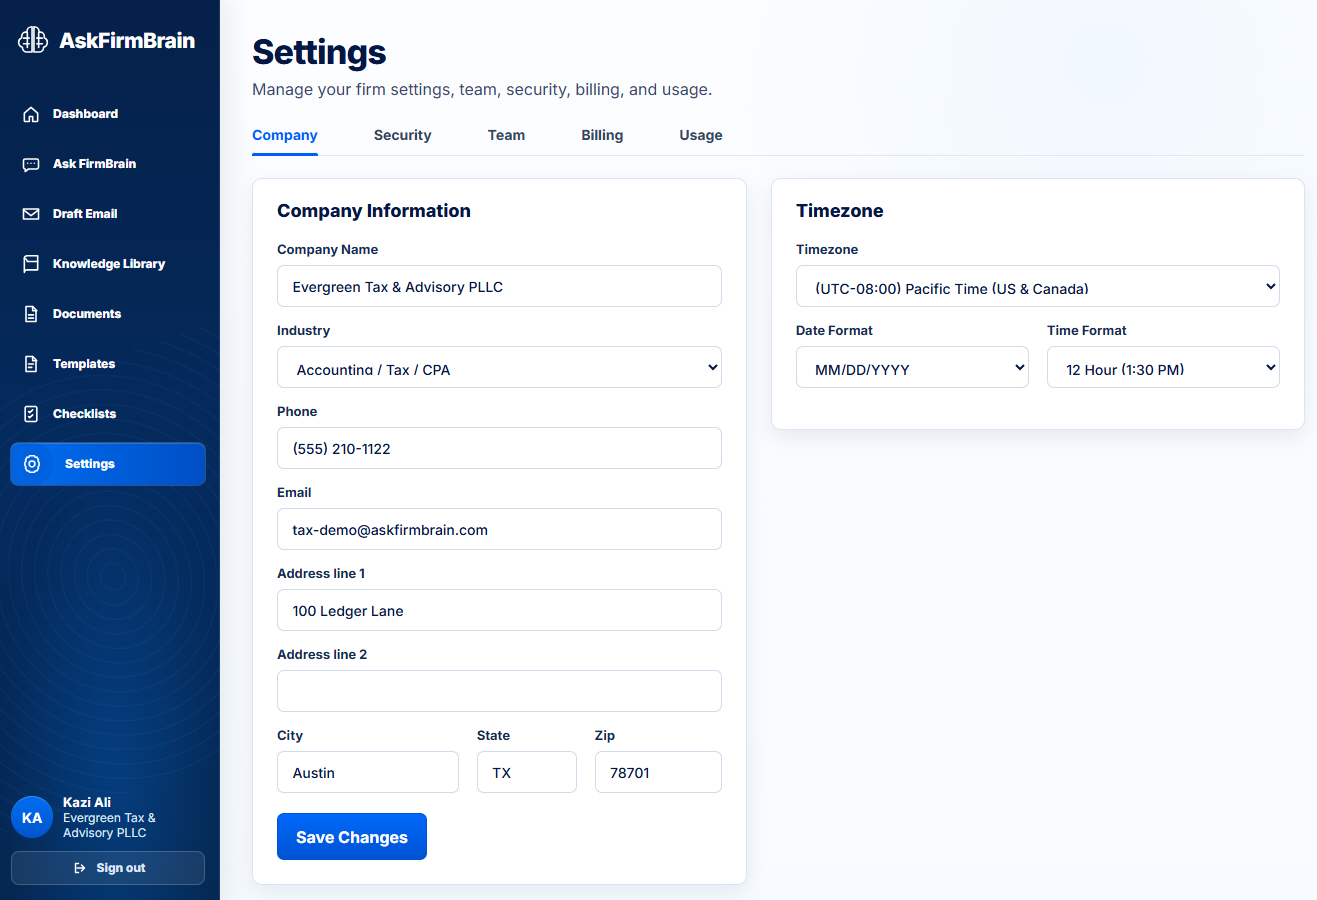Click the Timezone card heading
The width and height of the screenshot is (1317, 900).
click(840, 211)
